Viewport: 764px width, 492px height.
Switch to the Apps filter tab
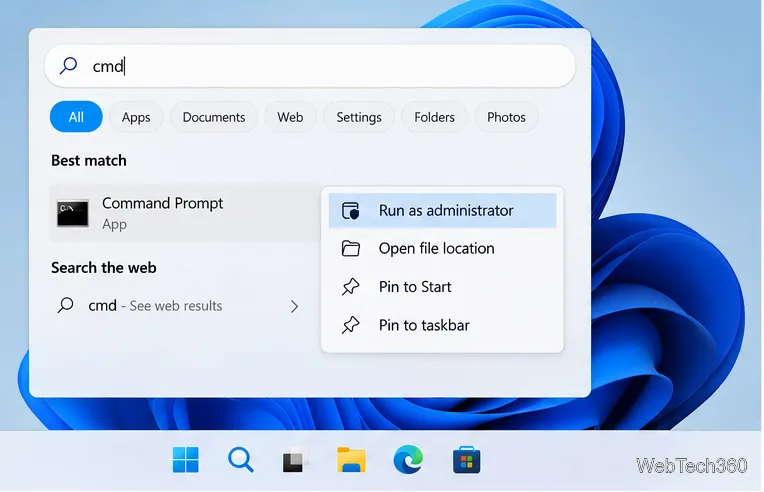(136, 117)
